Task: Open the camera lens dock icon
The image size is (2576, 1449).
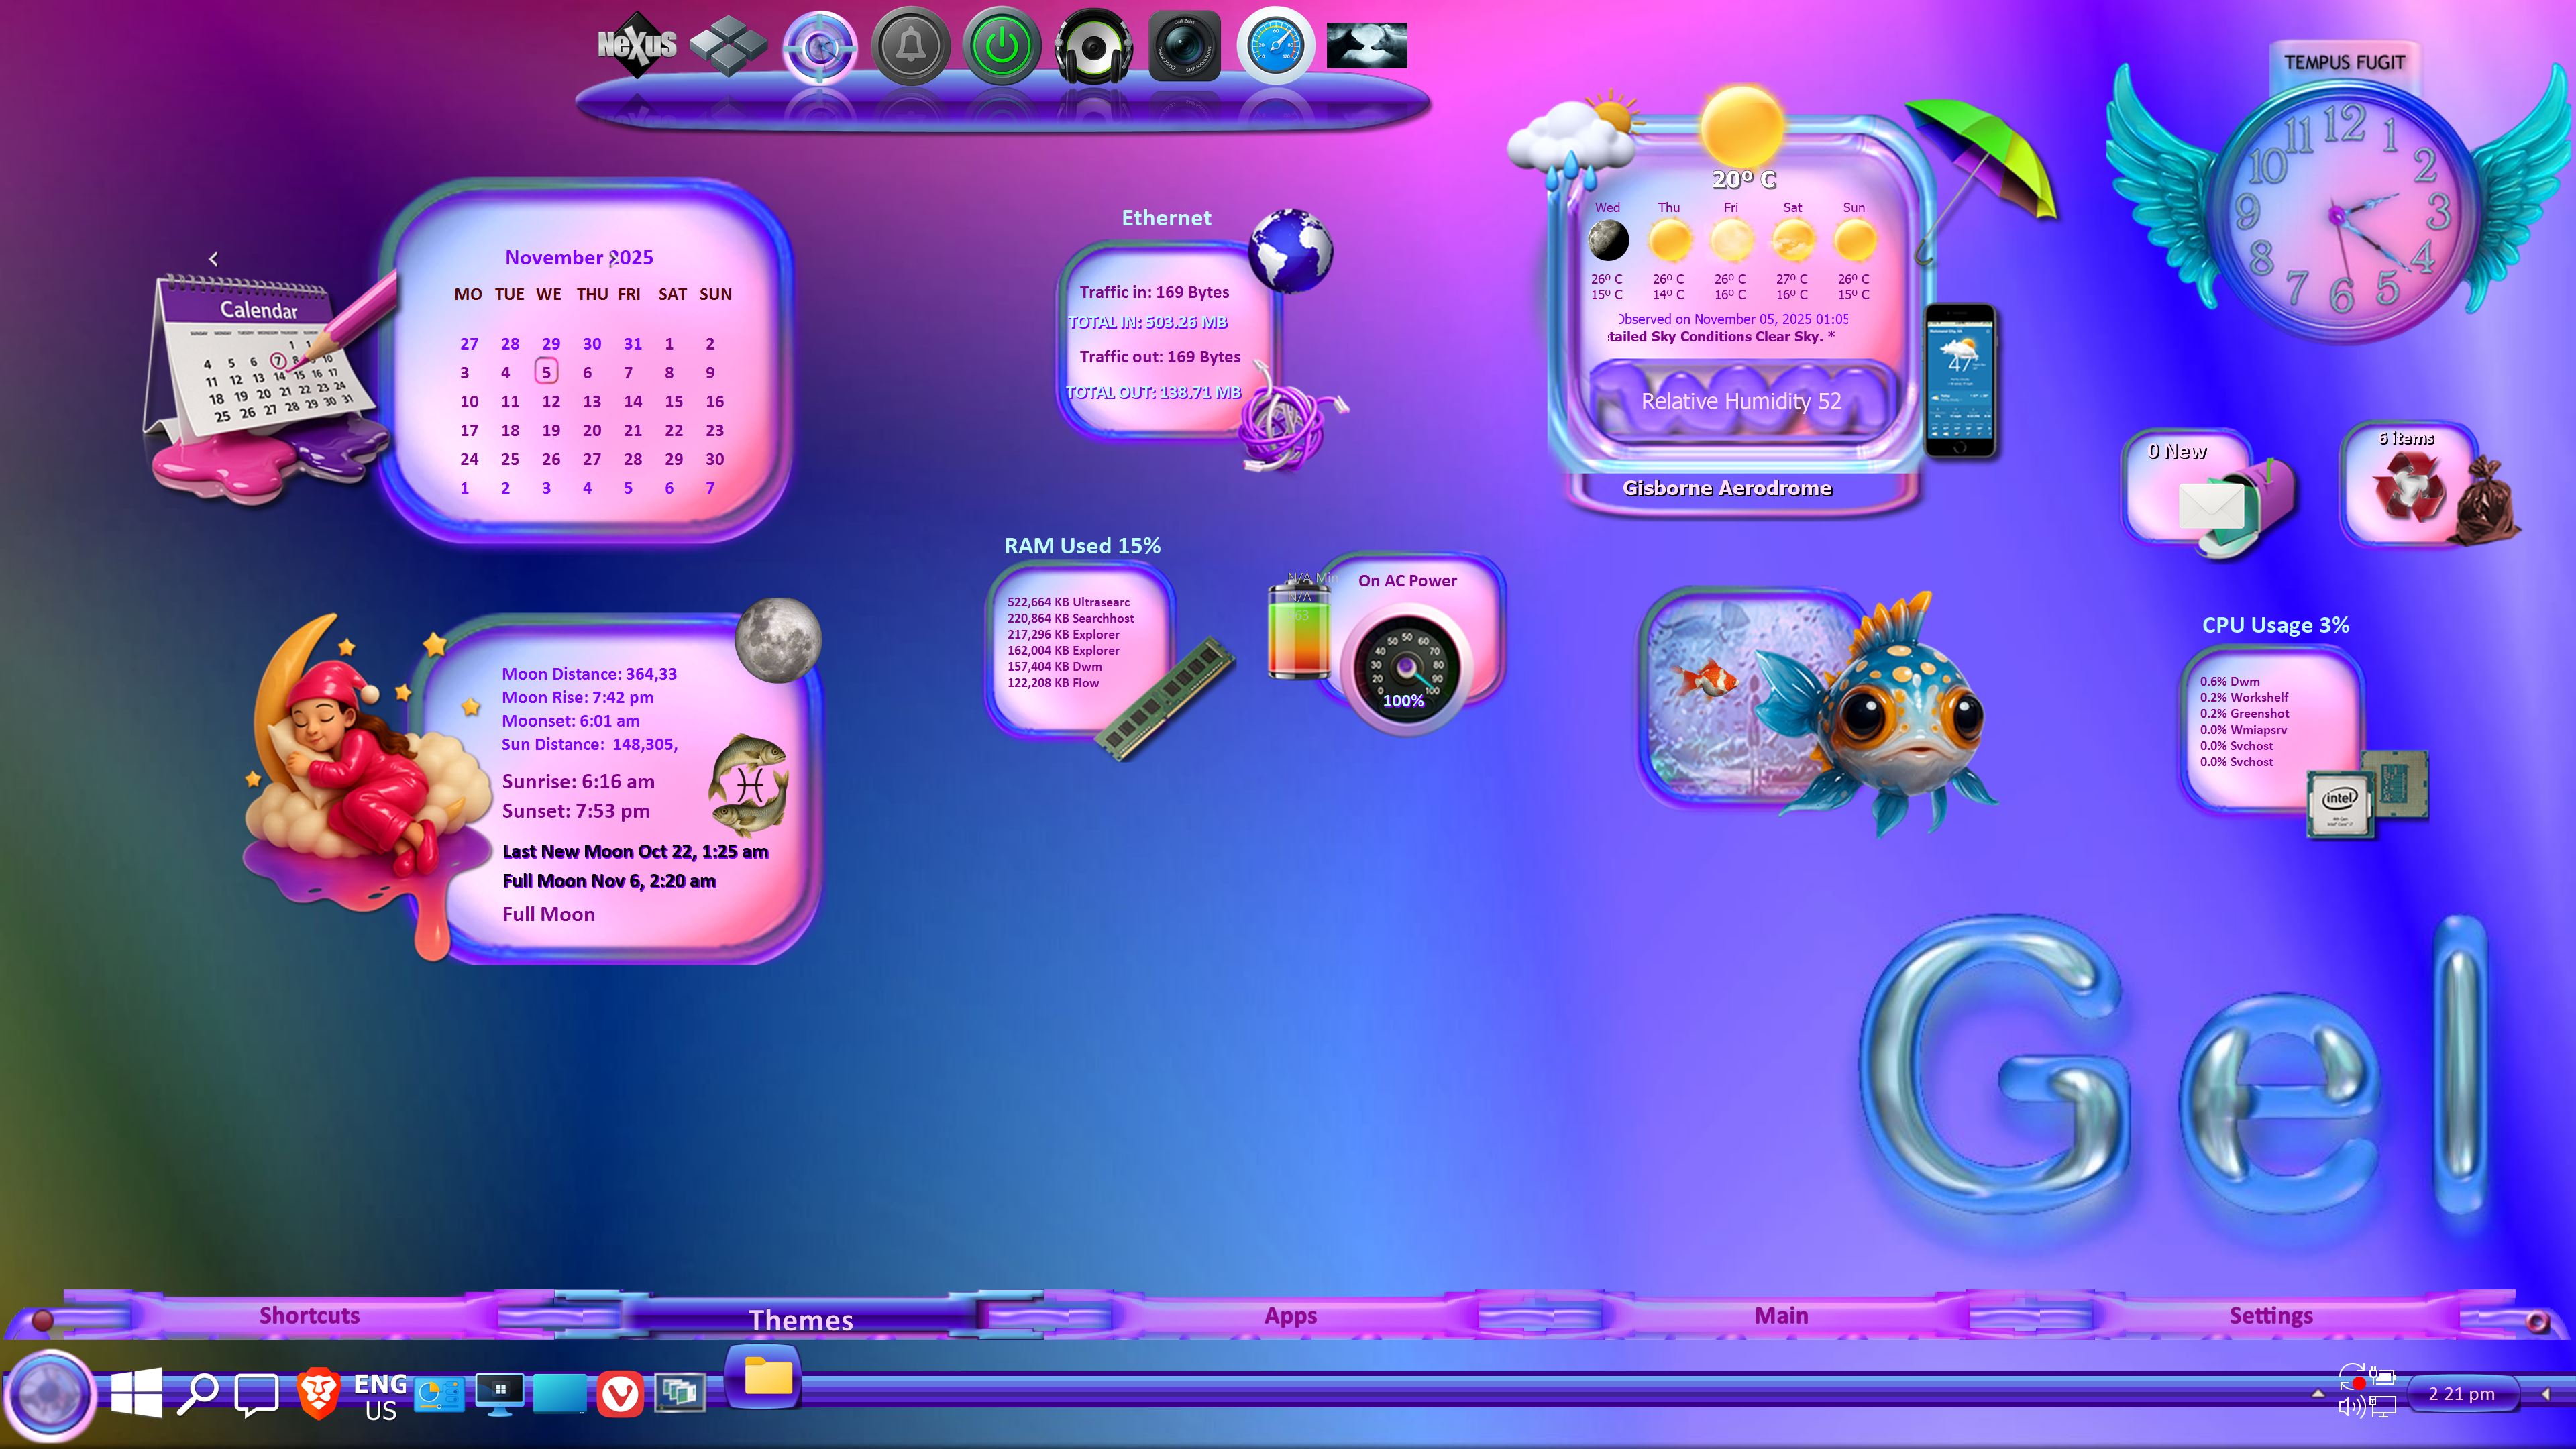Action: (x=1184, y=46)
